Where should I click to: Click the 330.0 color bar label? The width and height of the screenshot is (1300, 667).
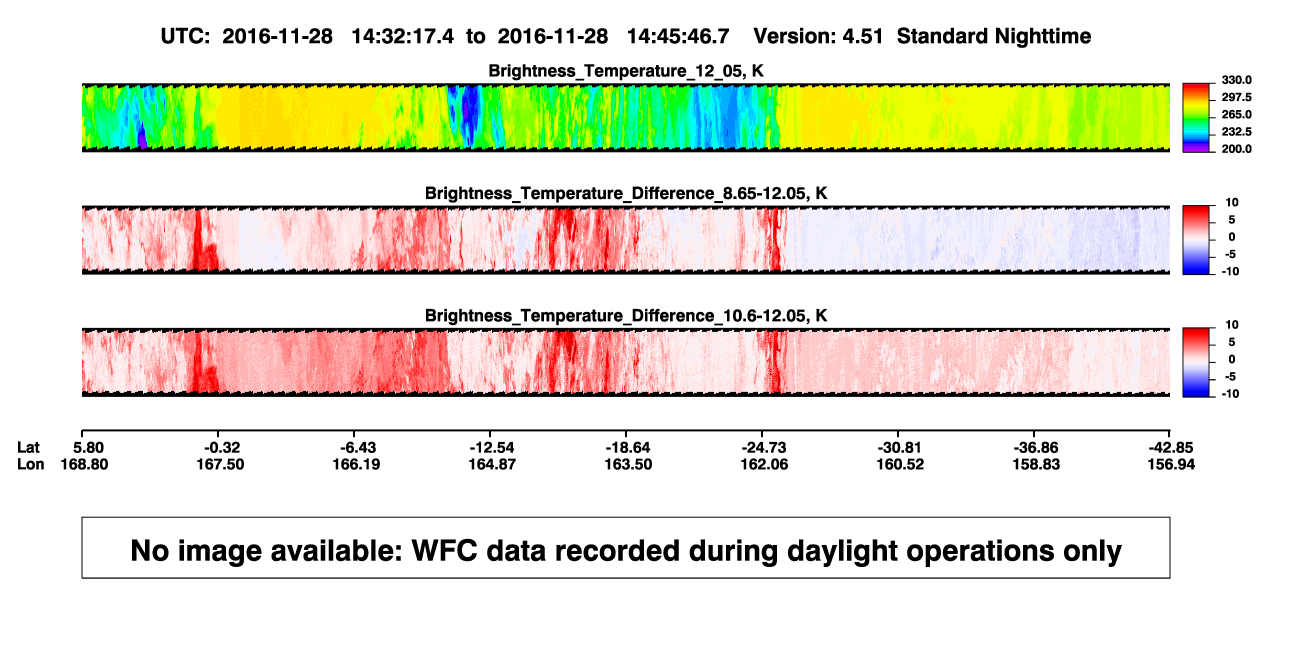click(1235, 81)
